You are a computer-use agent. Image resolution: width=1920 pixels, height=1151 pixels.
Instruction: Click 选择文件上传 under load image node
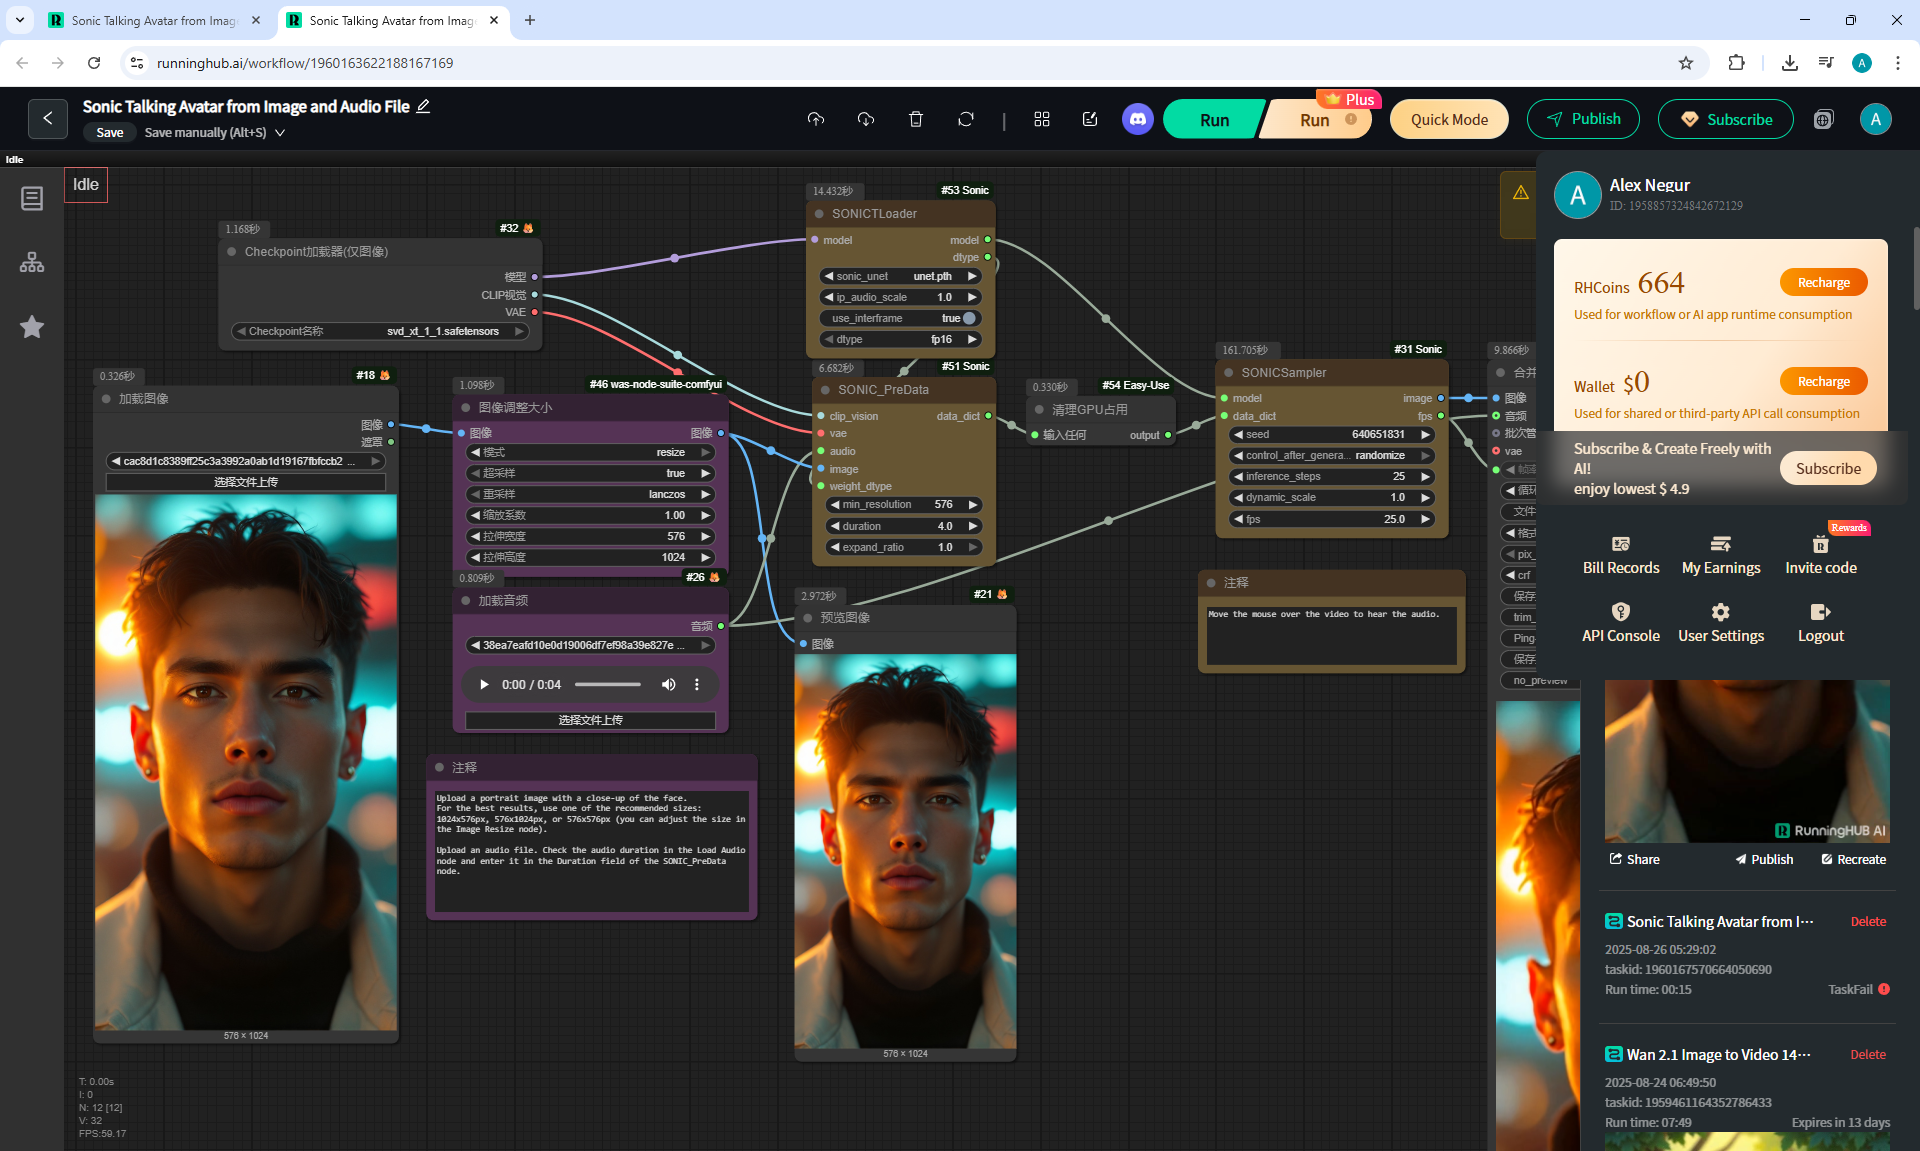click(x=245, y=482)
